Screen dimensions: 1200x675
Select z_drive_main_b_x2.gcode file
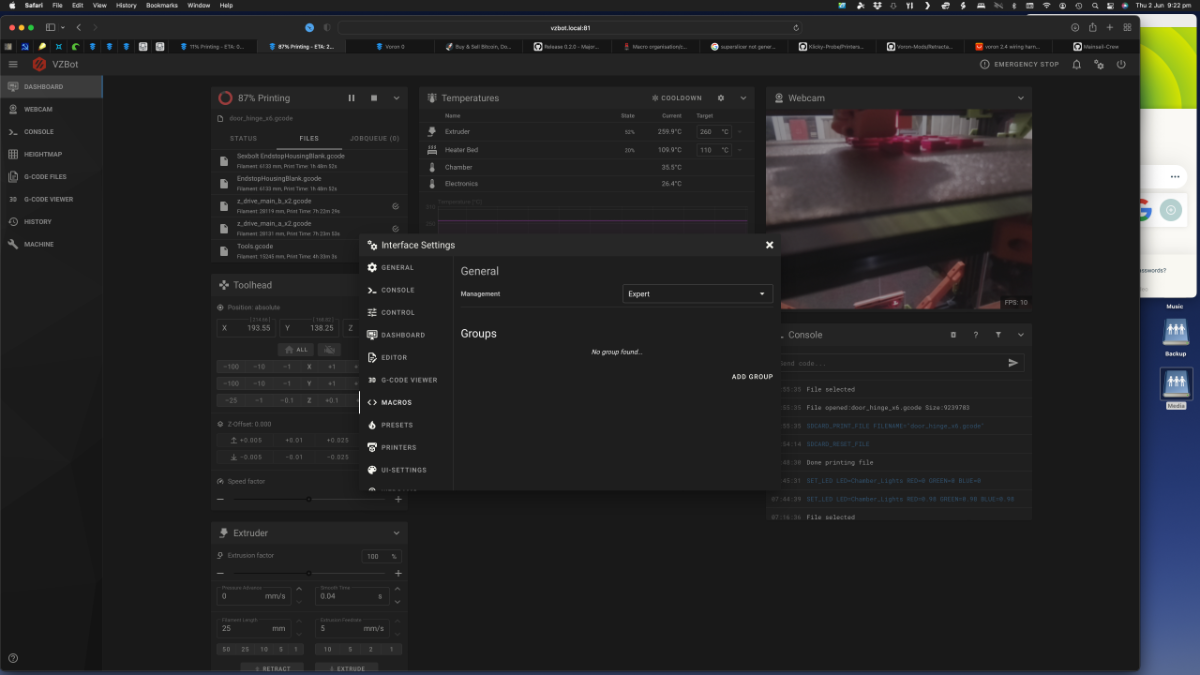coord(310,206)
